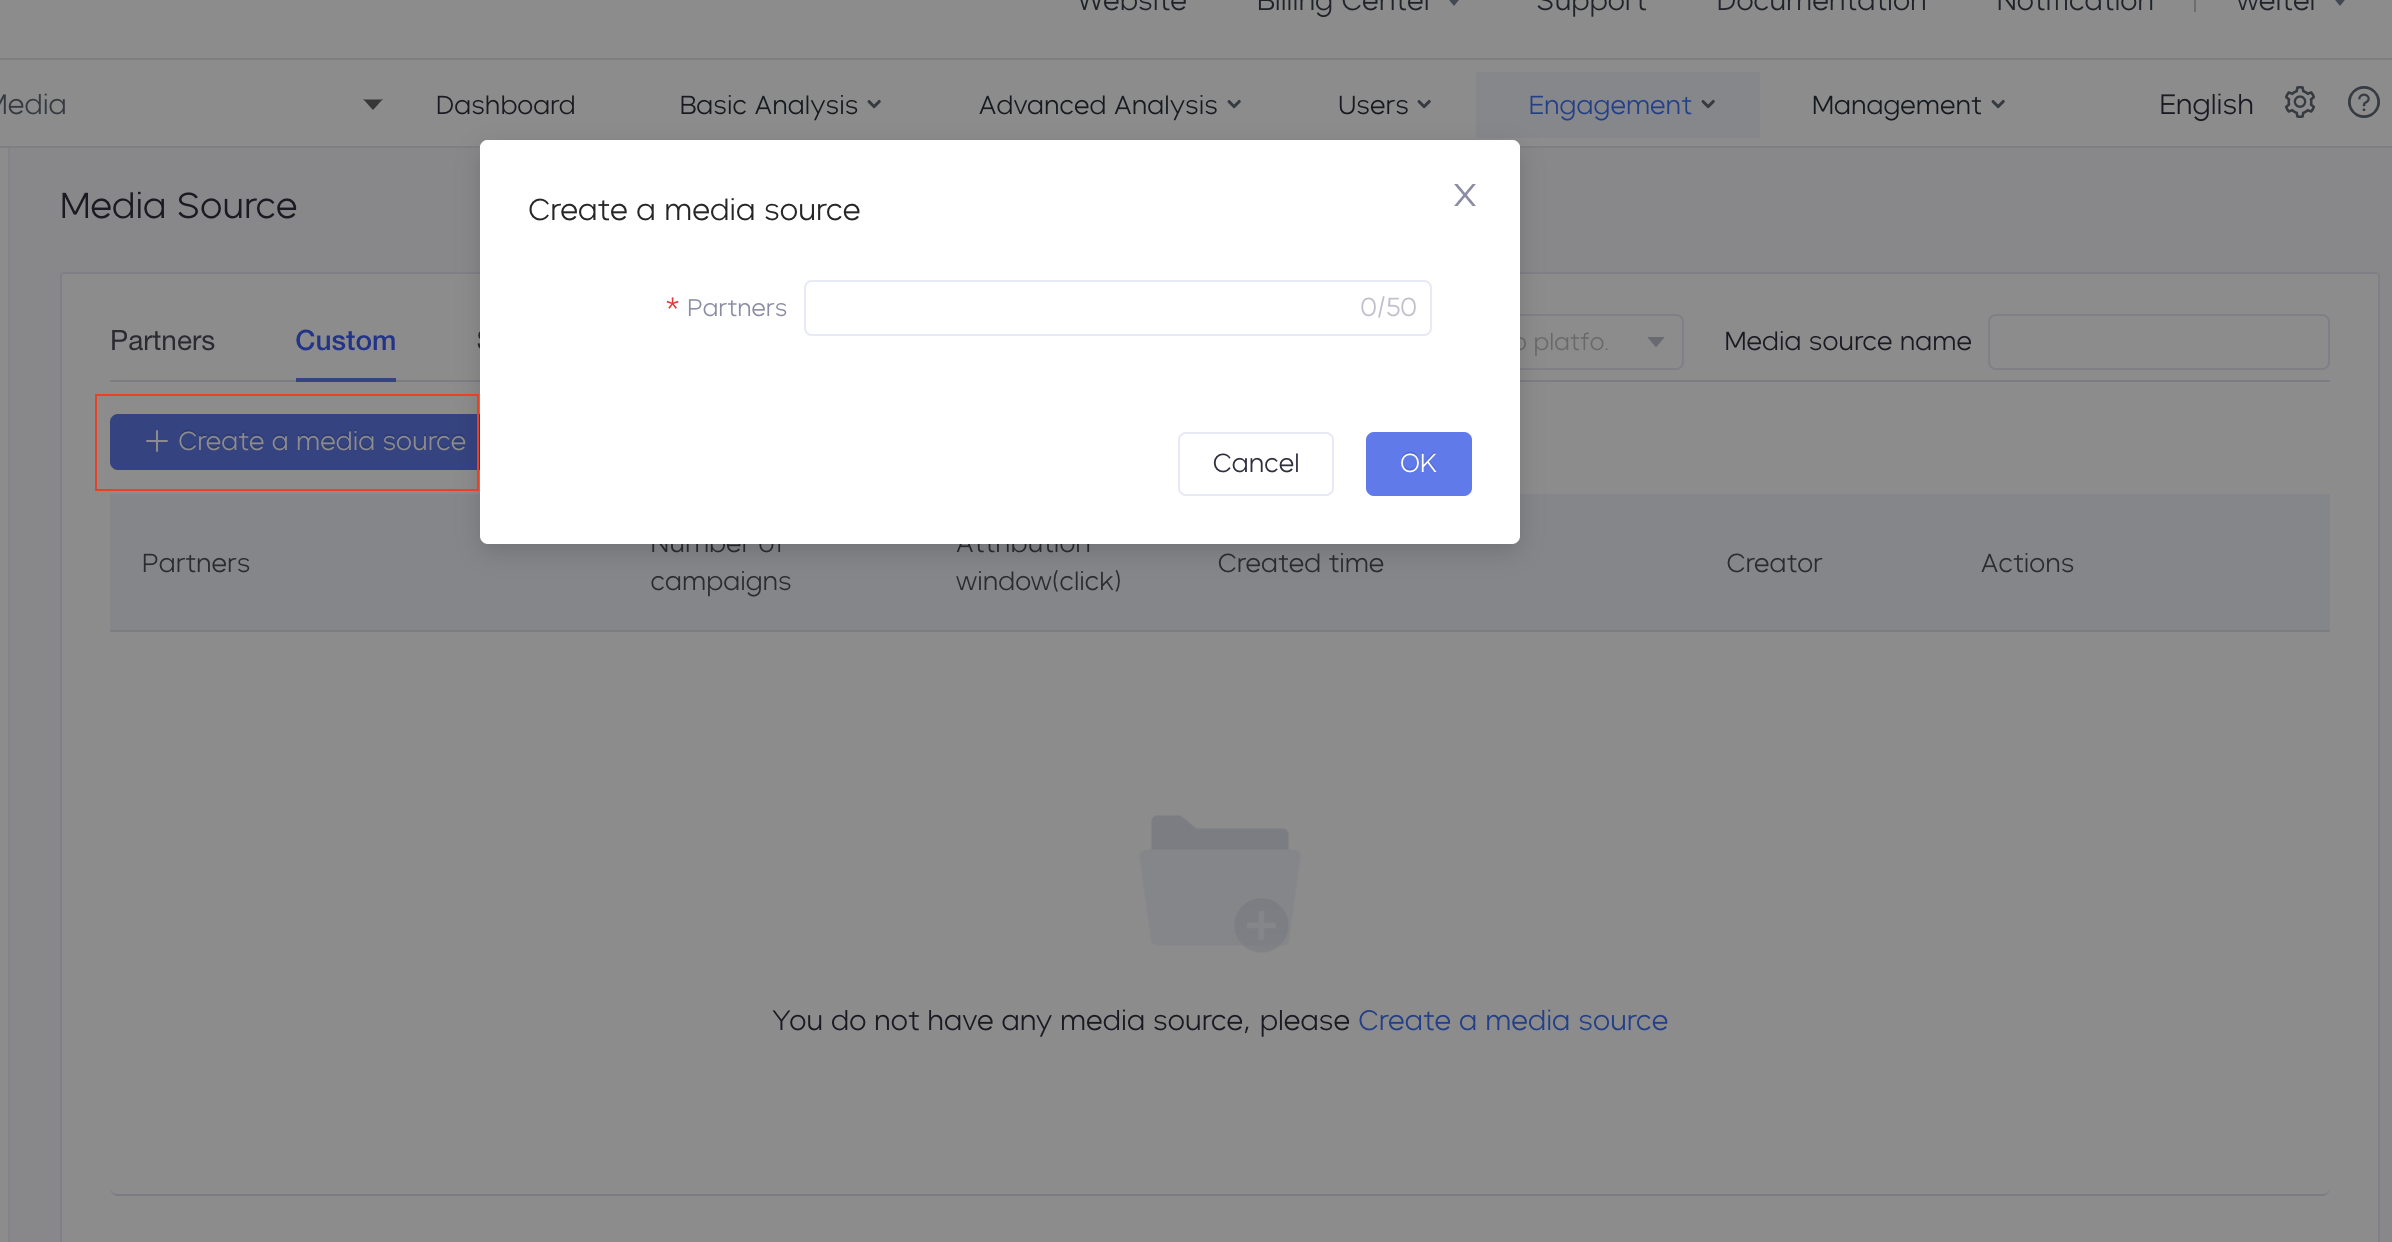Screen dimensions: 2392x1242
Task: Click the empty folder illustration
Action: click(1219, 884)
